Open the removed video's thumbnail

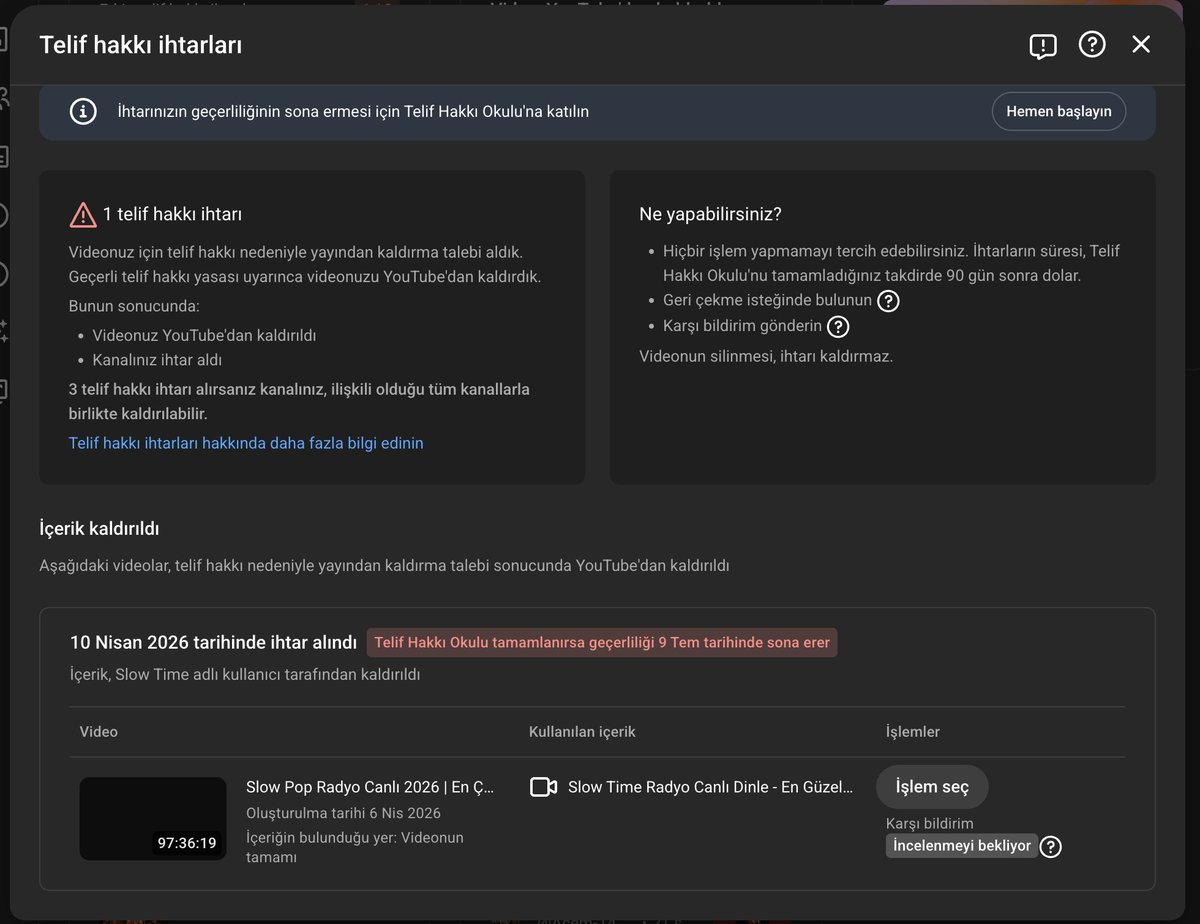pyautogui.click(x=153, y=818)
